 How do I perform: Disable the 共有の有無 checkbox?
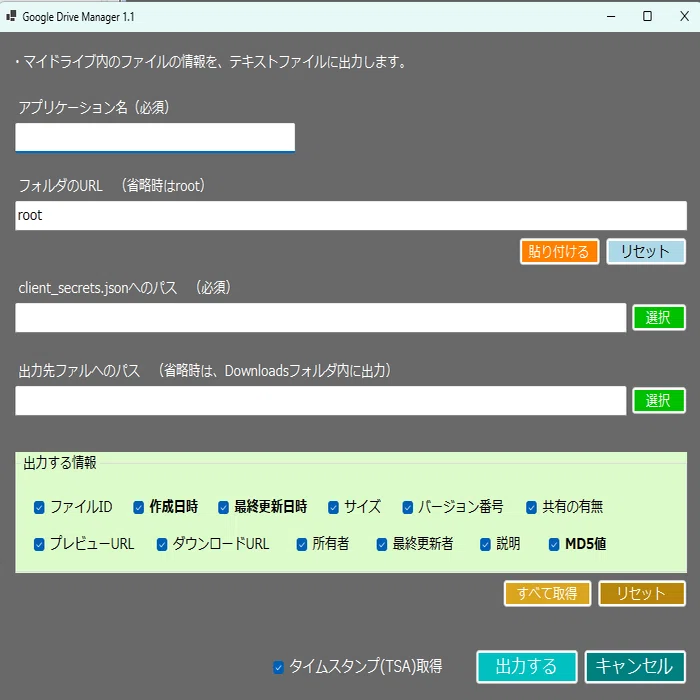[x=531, y=507]
